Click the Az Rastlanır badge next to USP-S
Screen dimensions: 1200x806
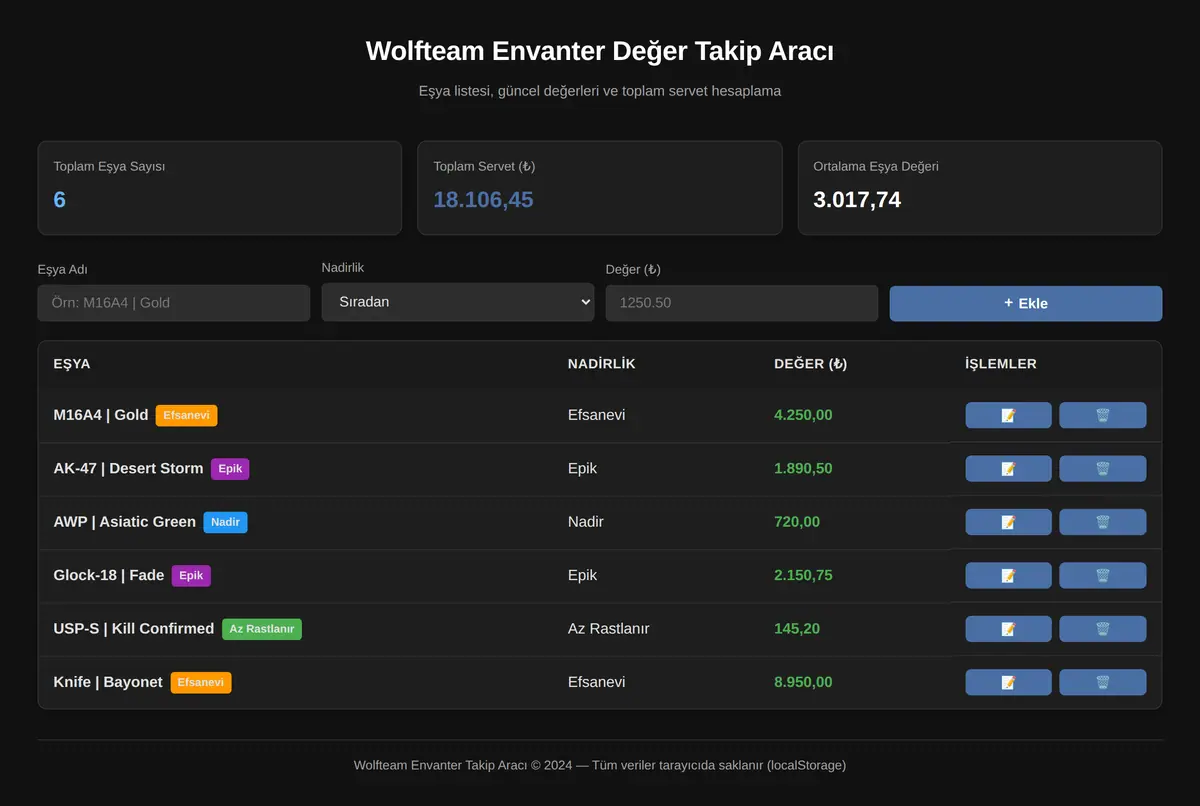[x=262, y=629]
